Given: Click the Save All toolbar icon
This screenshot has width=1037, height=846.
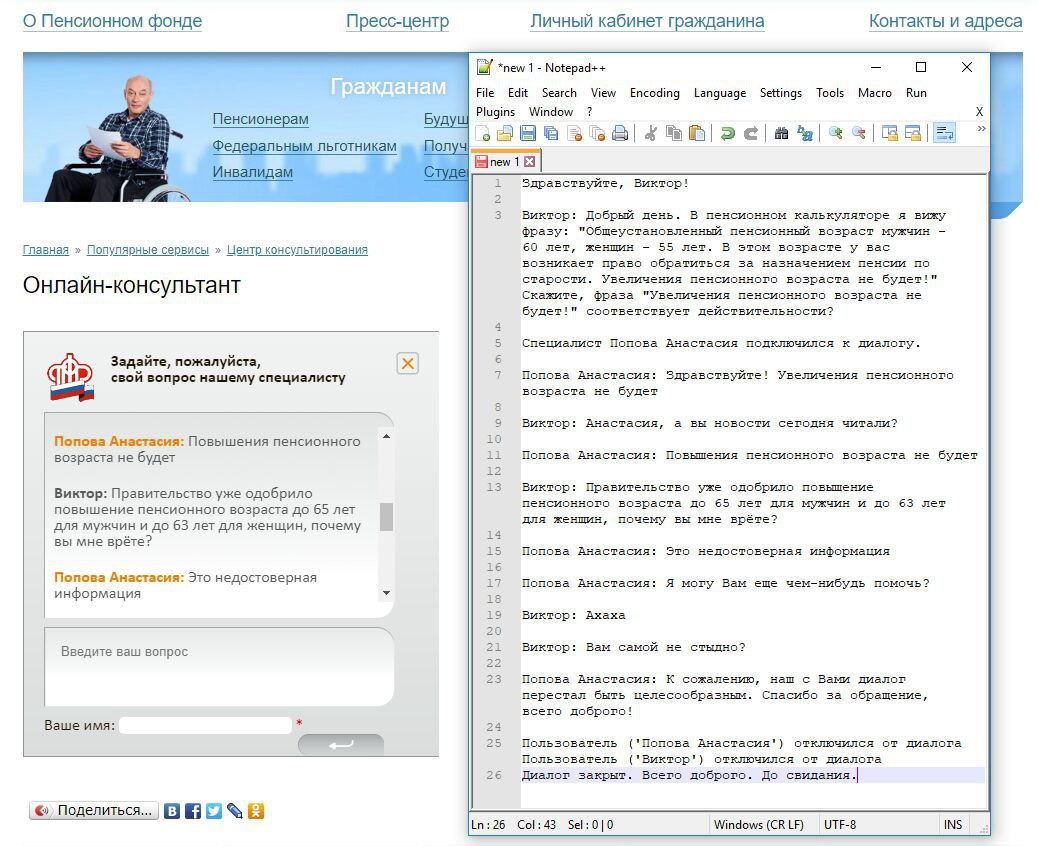Looking at the screenshot, I should point(550,134).
